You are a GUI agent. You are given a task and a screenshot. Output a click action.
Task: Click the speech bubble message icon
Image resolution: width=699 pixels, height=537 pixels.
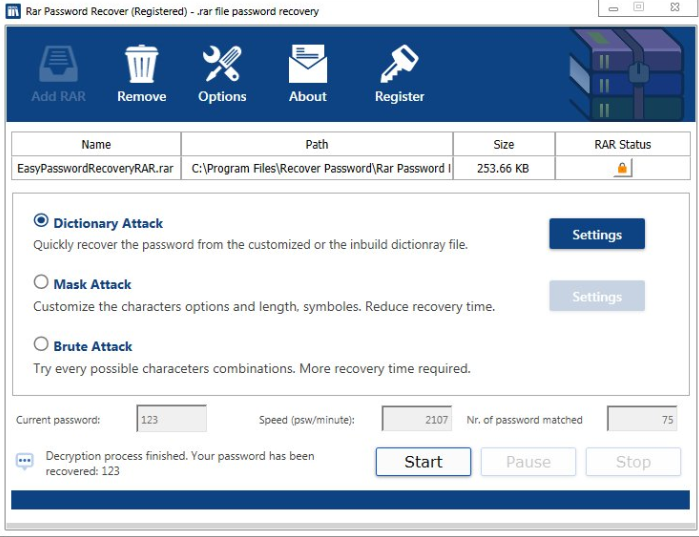(25, 461)
